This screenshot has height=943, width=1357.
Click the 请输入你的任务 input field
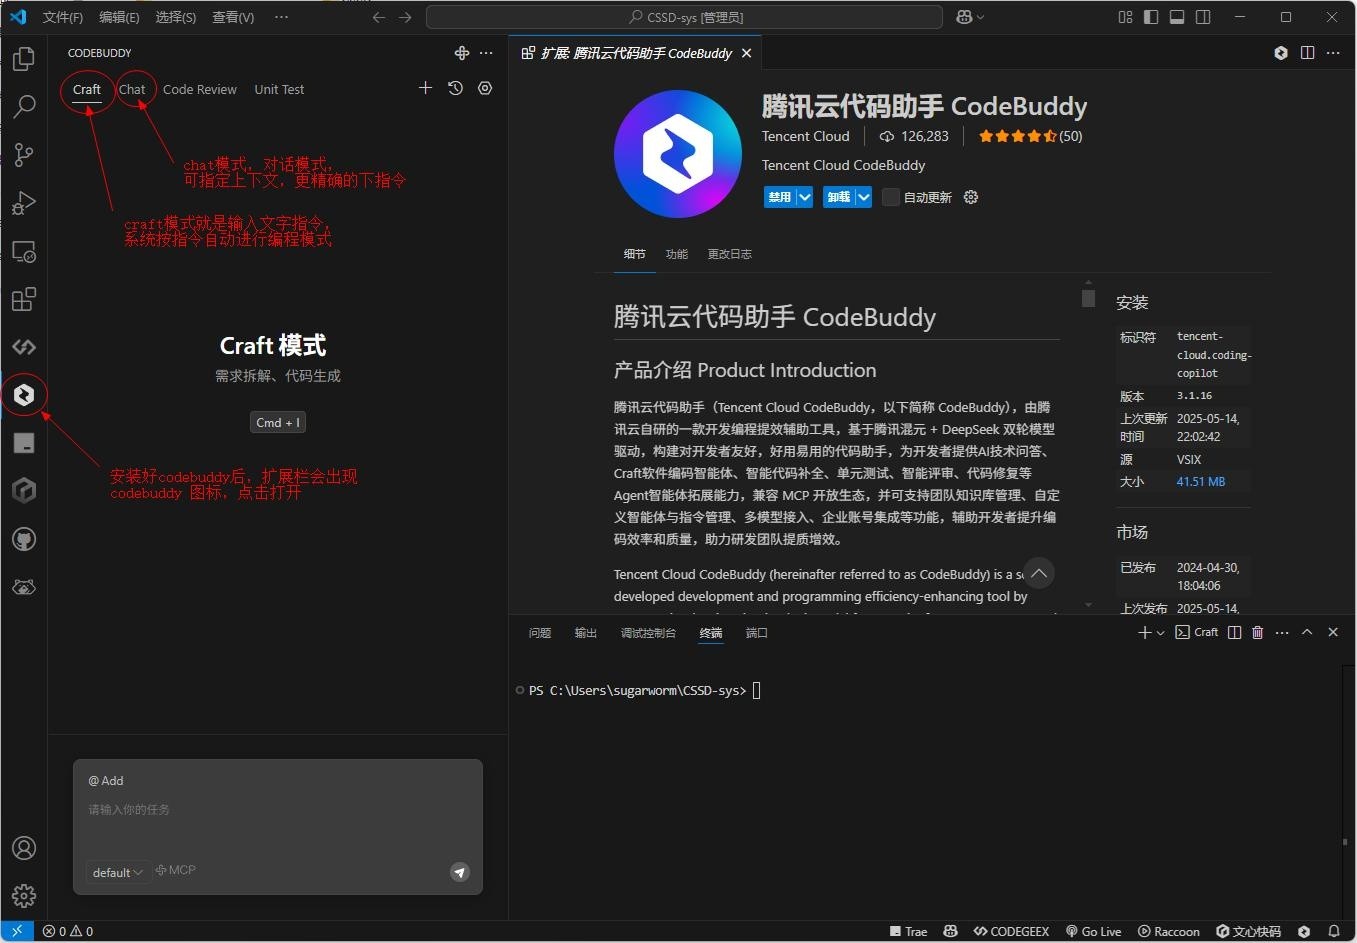pos(278,810)
